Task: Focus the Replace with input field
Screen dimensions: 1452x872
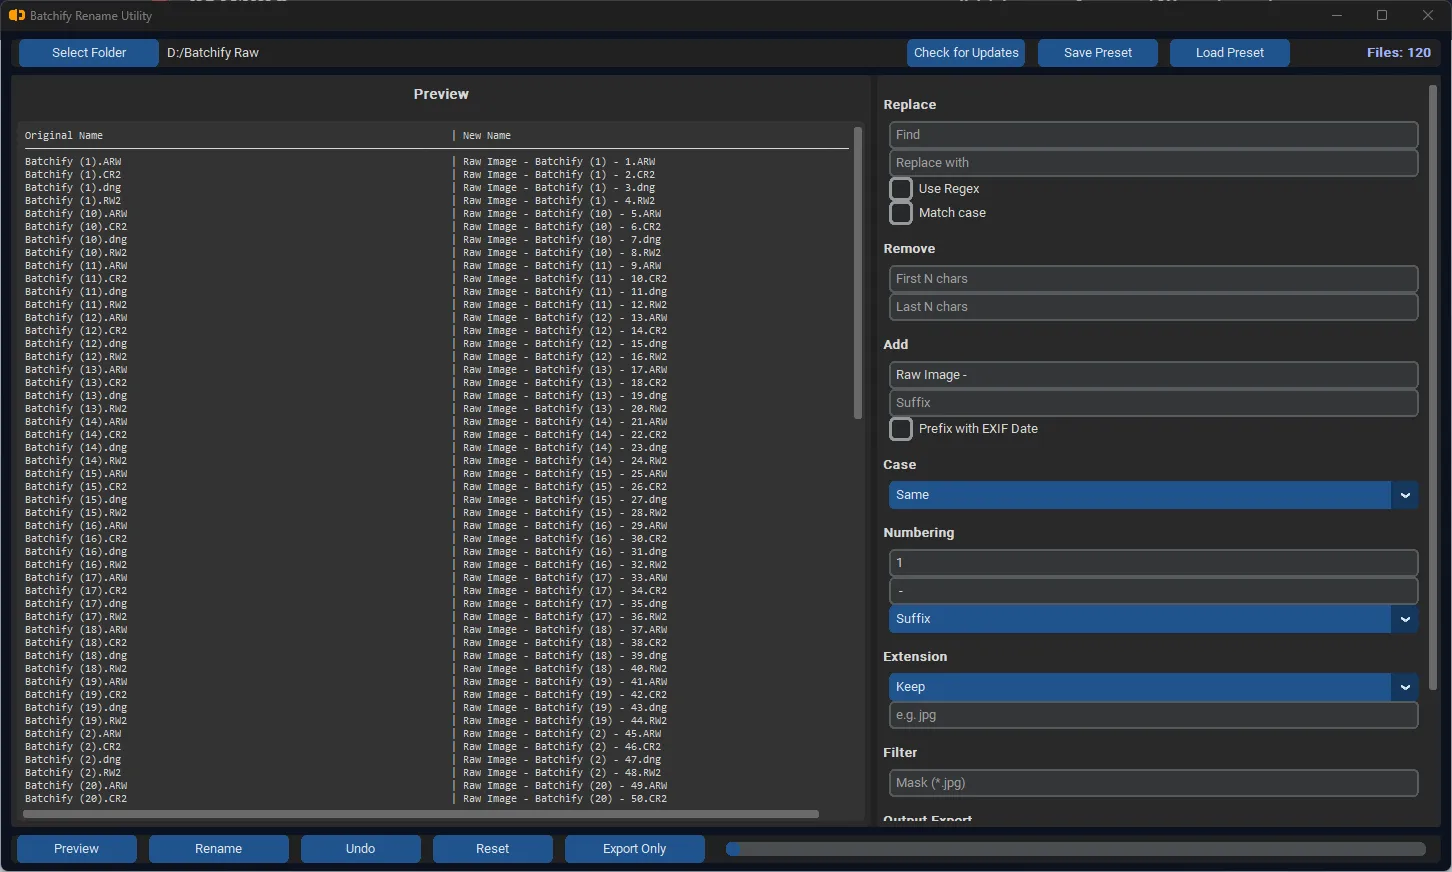Action: click(1152, 163)
